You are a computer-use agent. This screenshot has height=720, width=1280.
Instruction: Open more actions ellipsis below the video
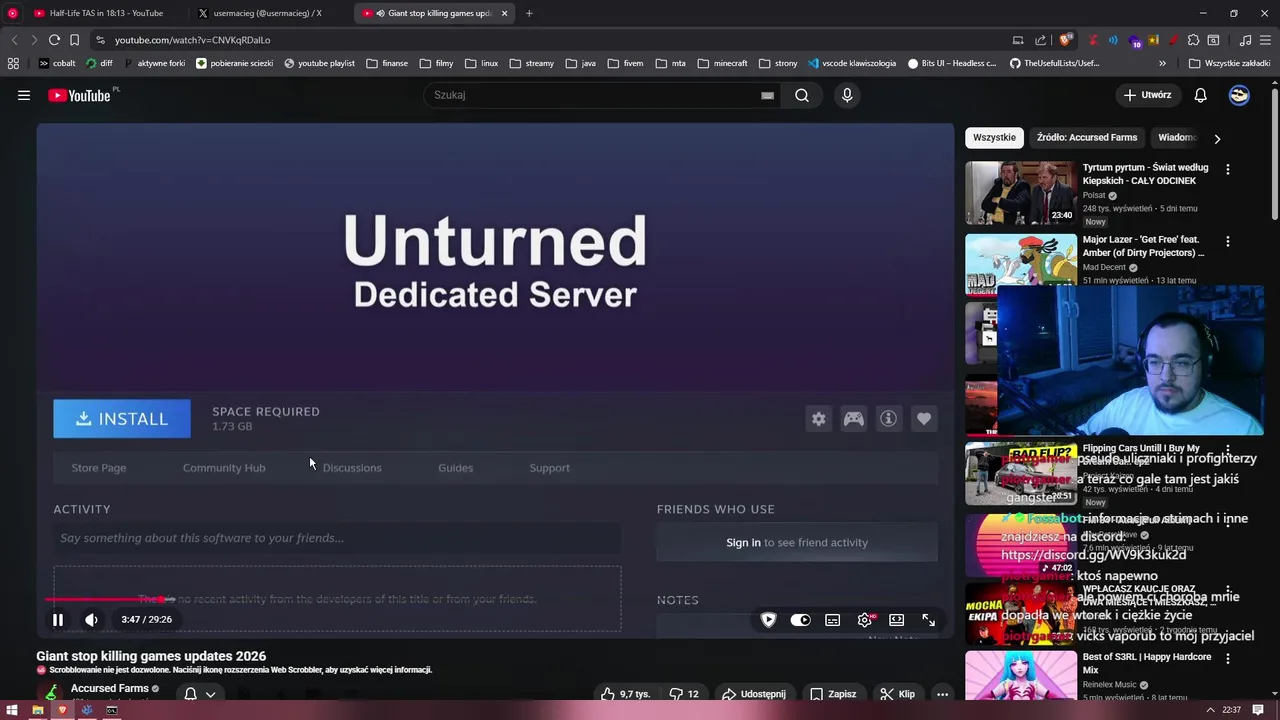(942, 694)
